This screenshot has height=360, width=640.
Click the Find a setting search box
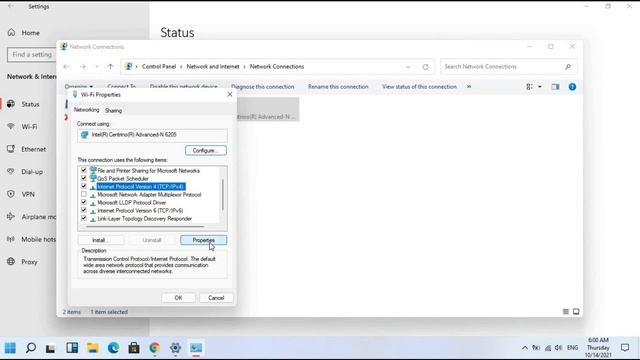click(32, 55)
